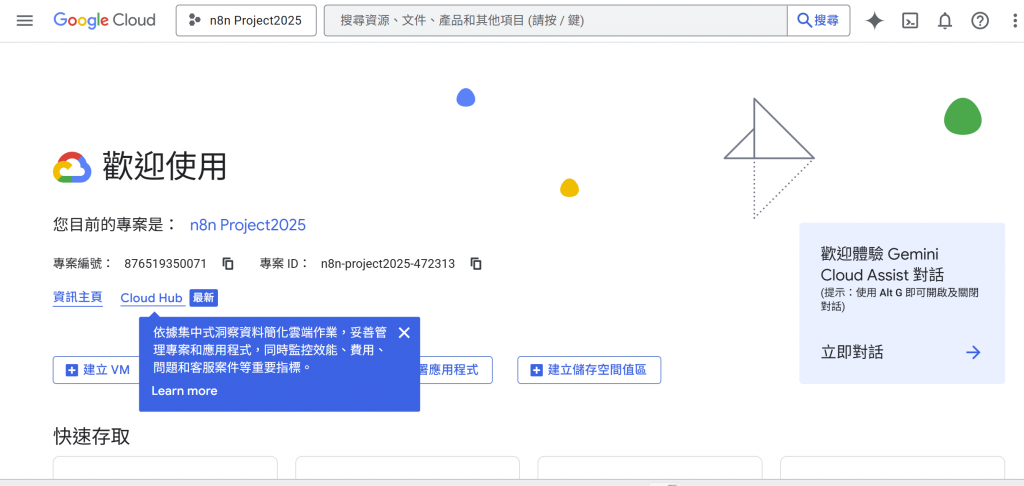This screenshot has height=486, width=1024.
Task: Go to 資訊主頁 dashboard link
Action: point(78,298)
